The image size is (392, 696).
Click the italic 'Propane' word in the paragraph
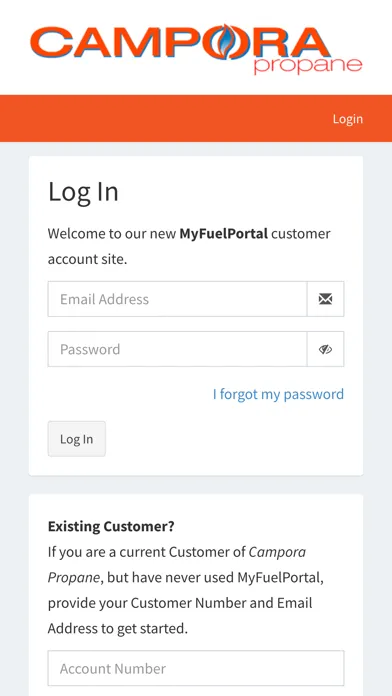(x=73, y=578)
